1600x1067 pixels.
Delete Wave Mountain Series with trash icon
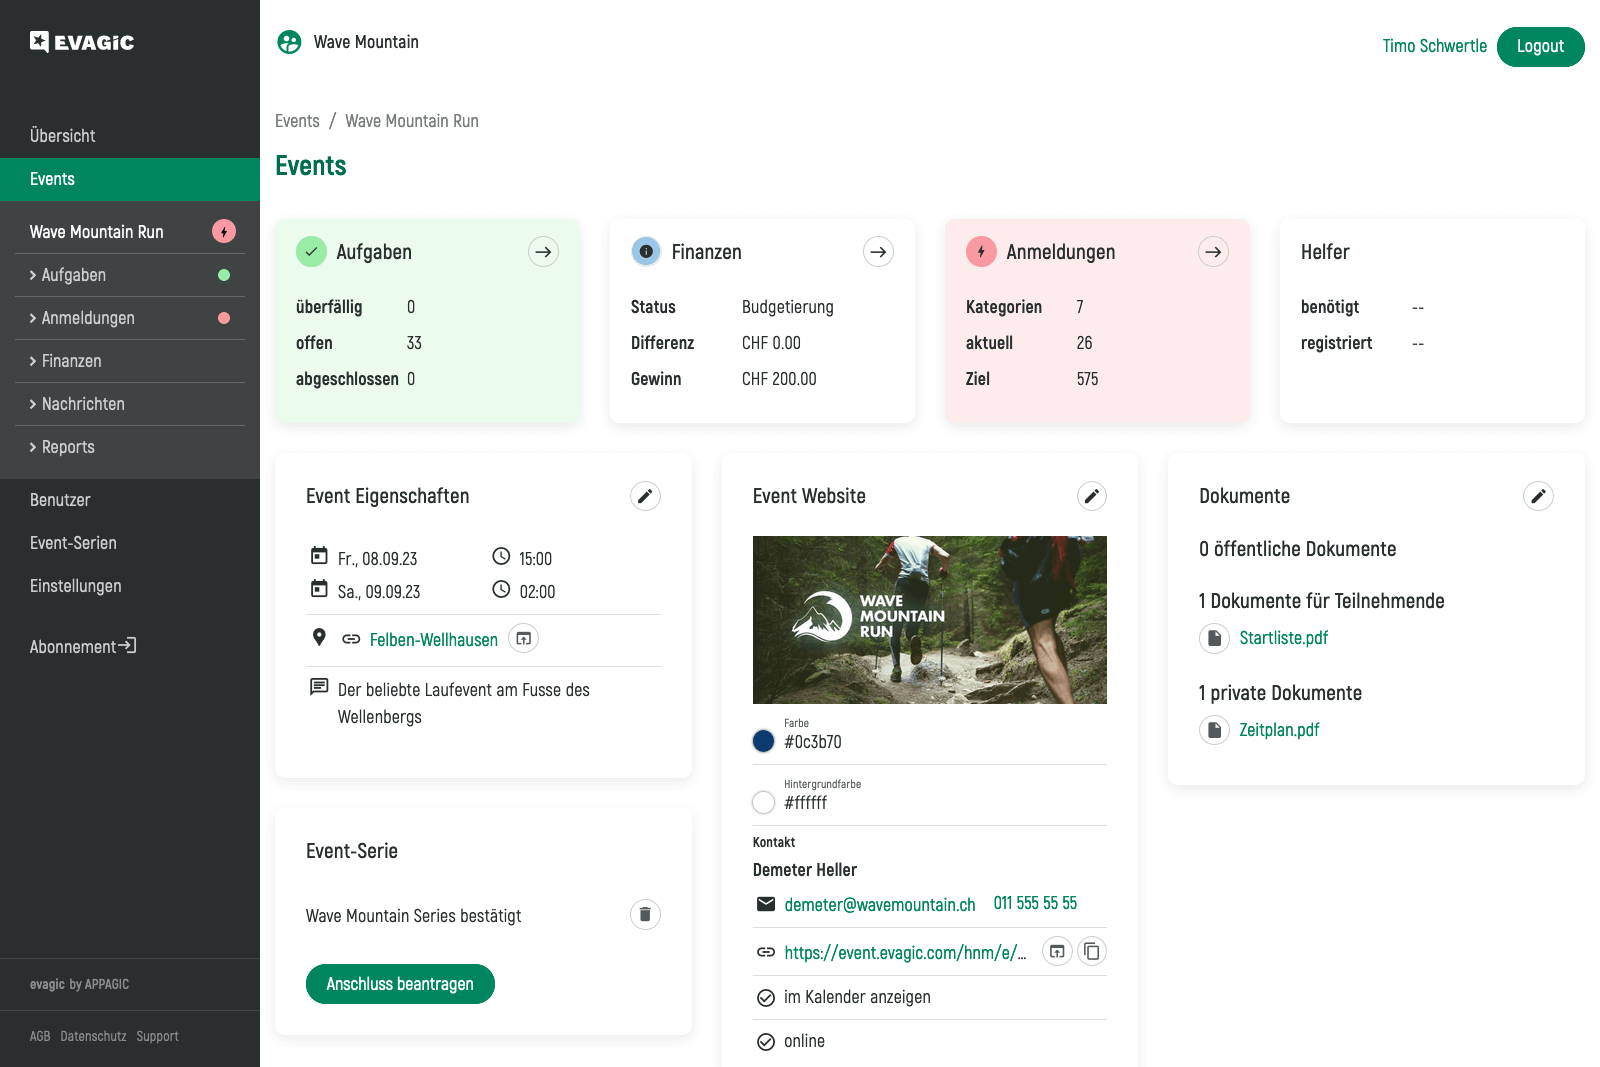[645, 915]
